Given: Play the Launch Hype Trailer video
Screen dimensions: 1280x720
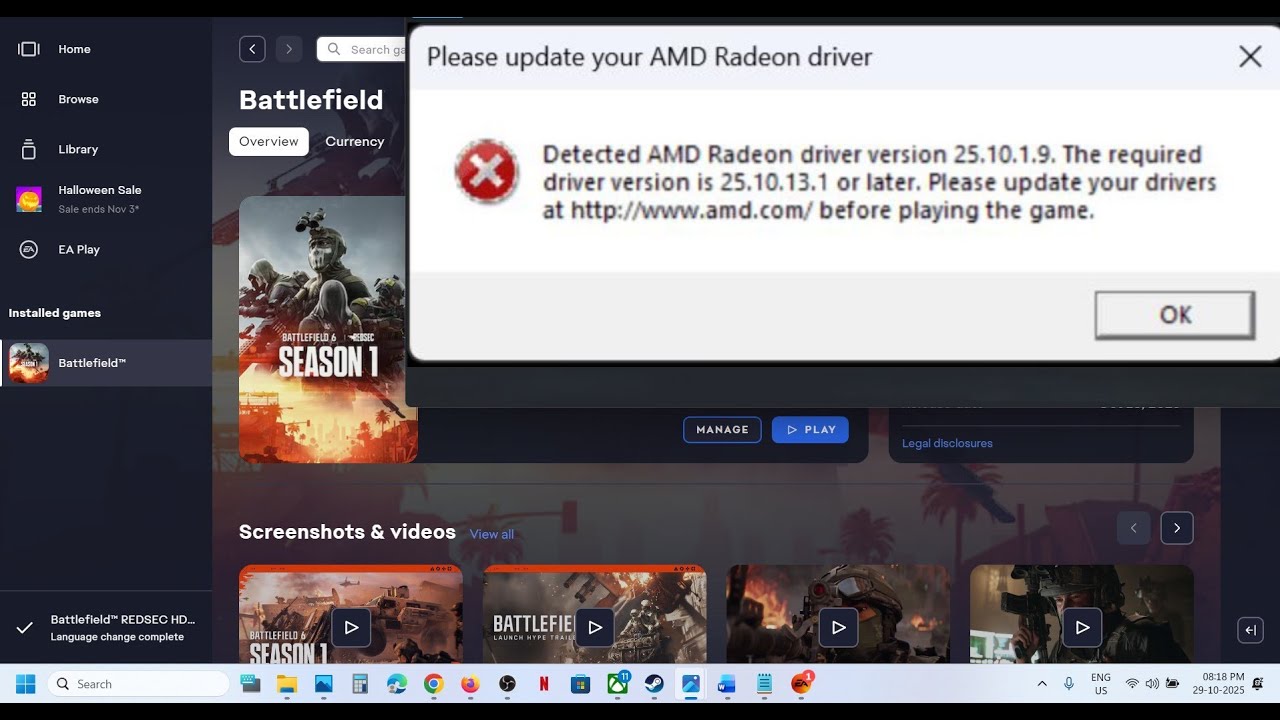Looking at the screenshot, I should pos(595,627).
